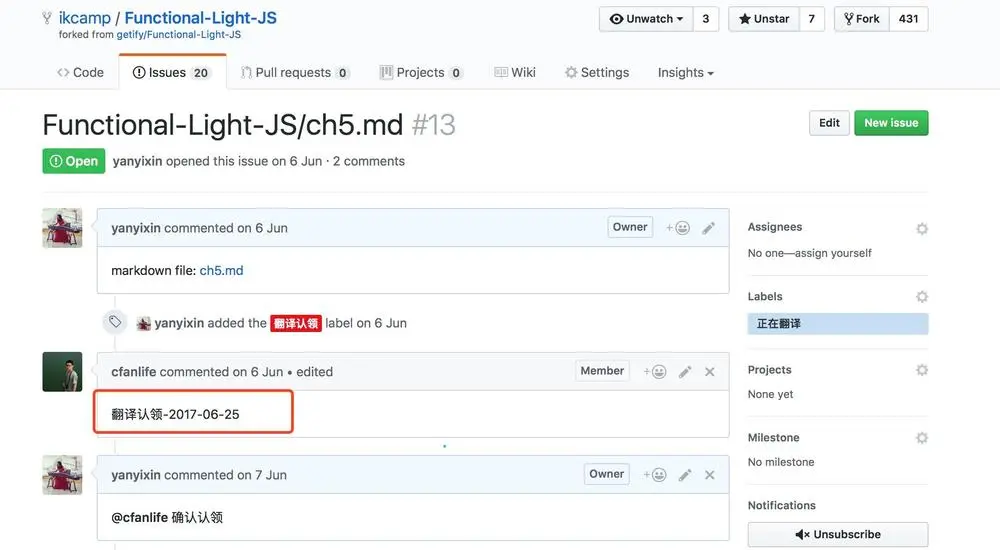This screenshot has width=1000, height=550.
Task: Add reaction to cfanlife's comment
Action: tap(654, 371)
